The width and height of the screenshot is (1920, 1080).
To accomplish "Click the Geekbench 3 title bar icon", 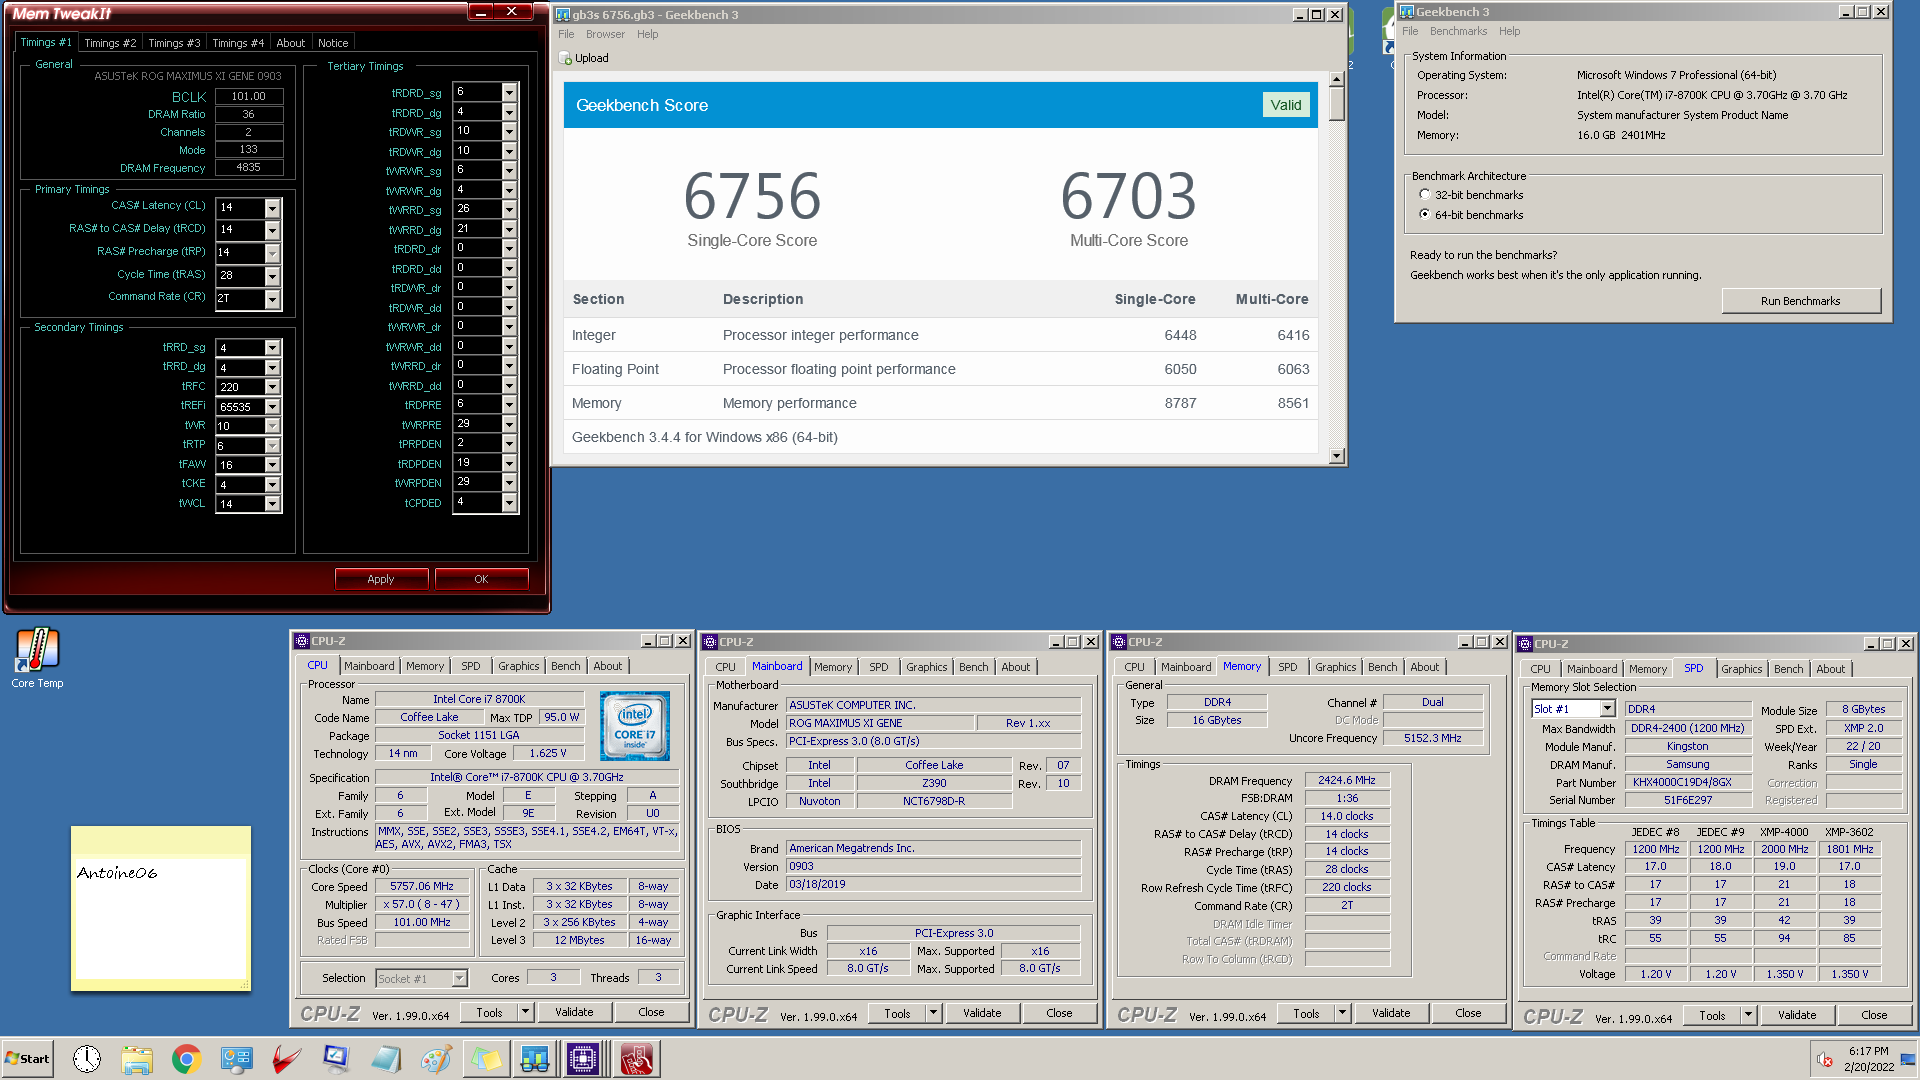I will click(1407, 12).
